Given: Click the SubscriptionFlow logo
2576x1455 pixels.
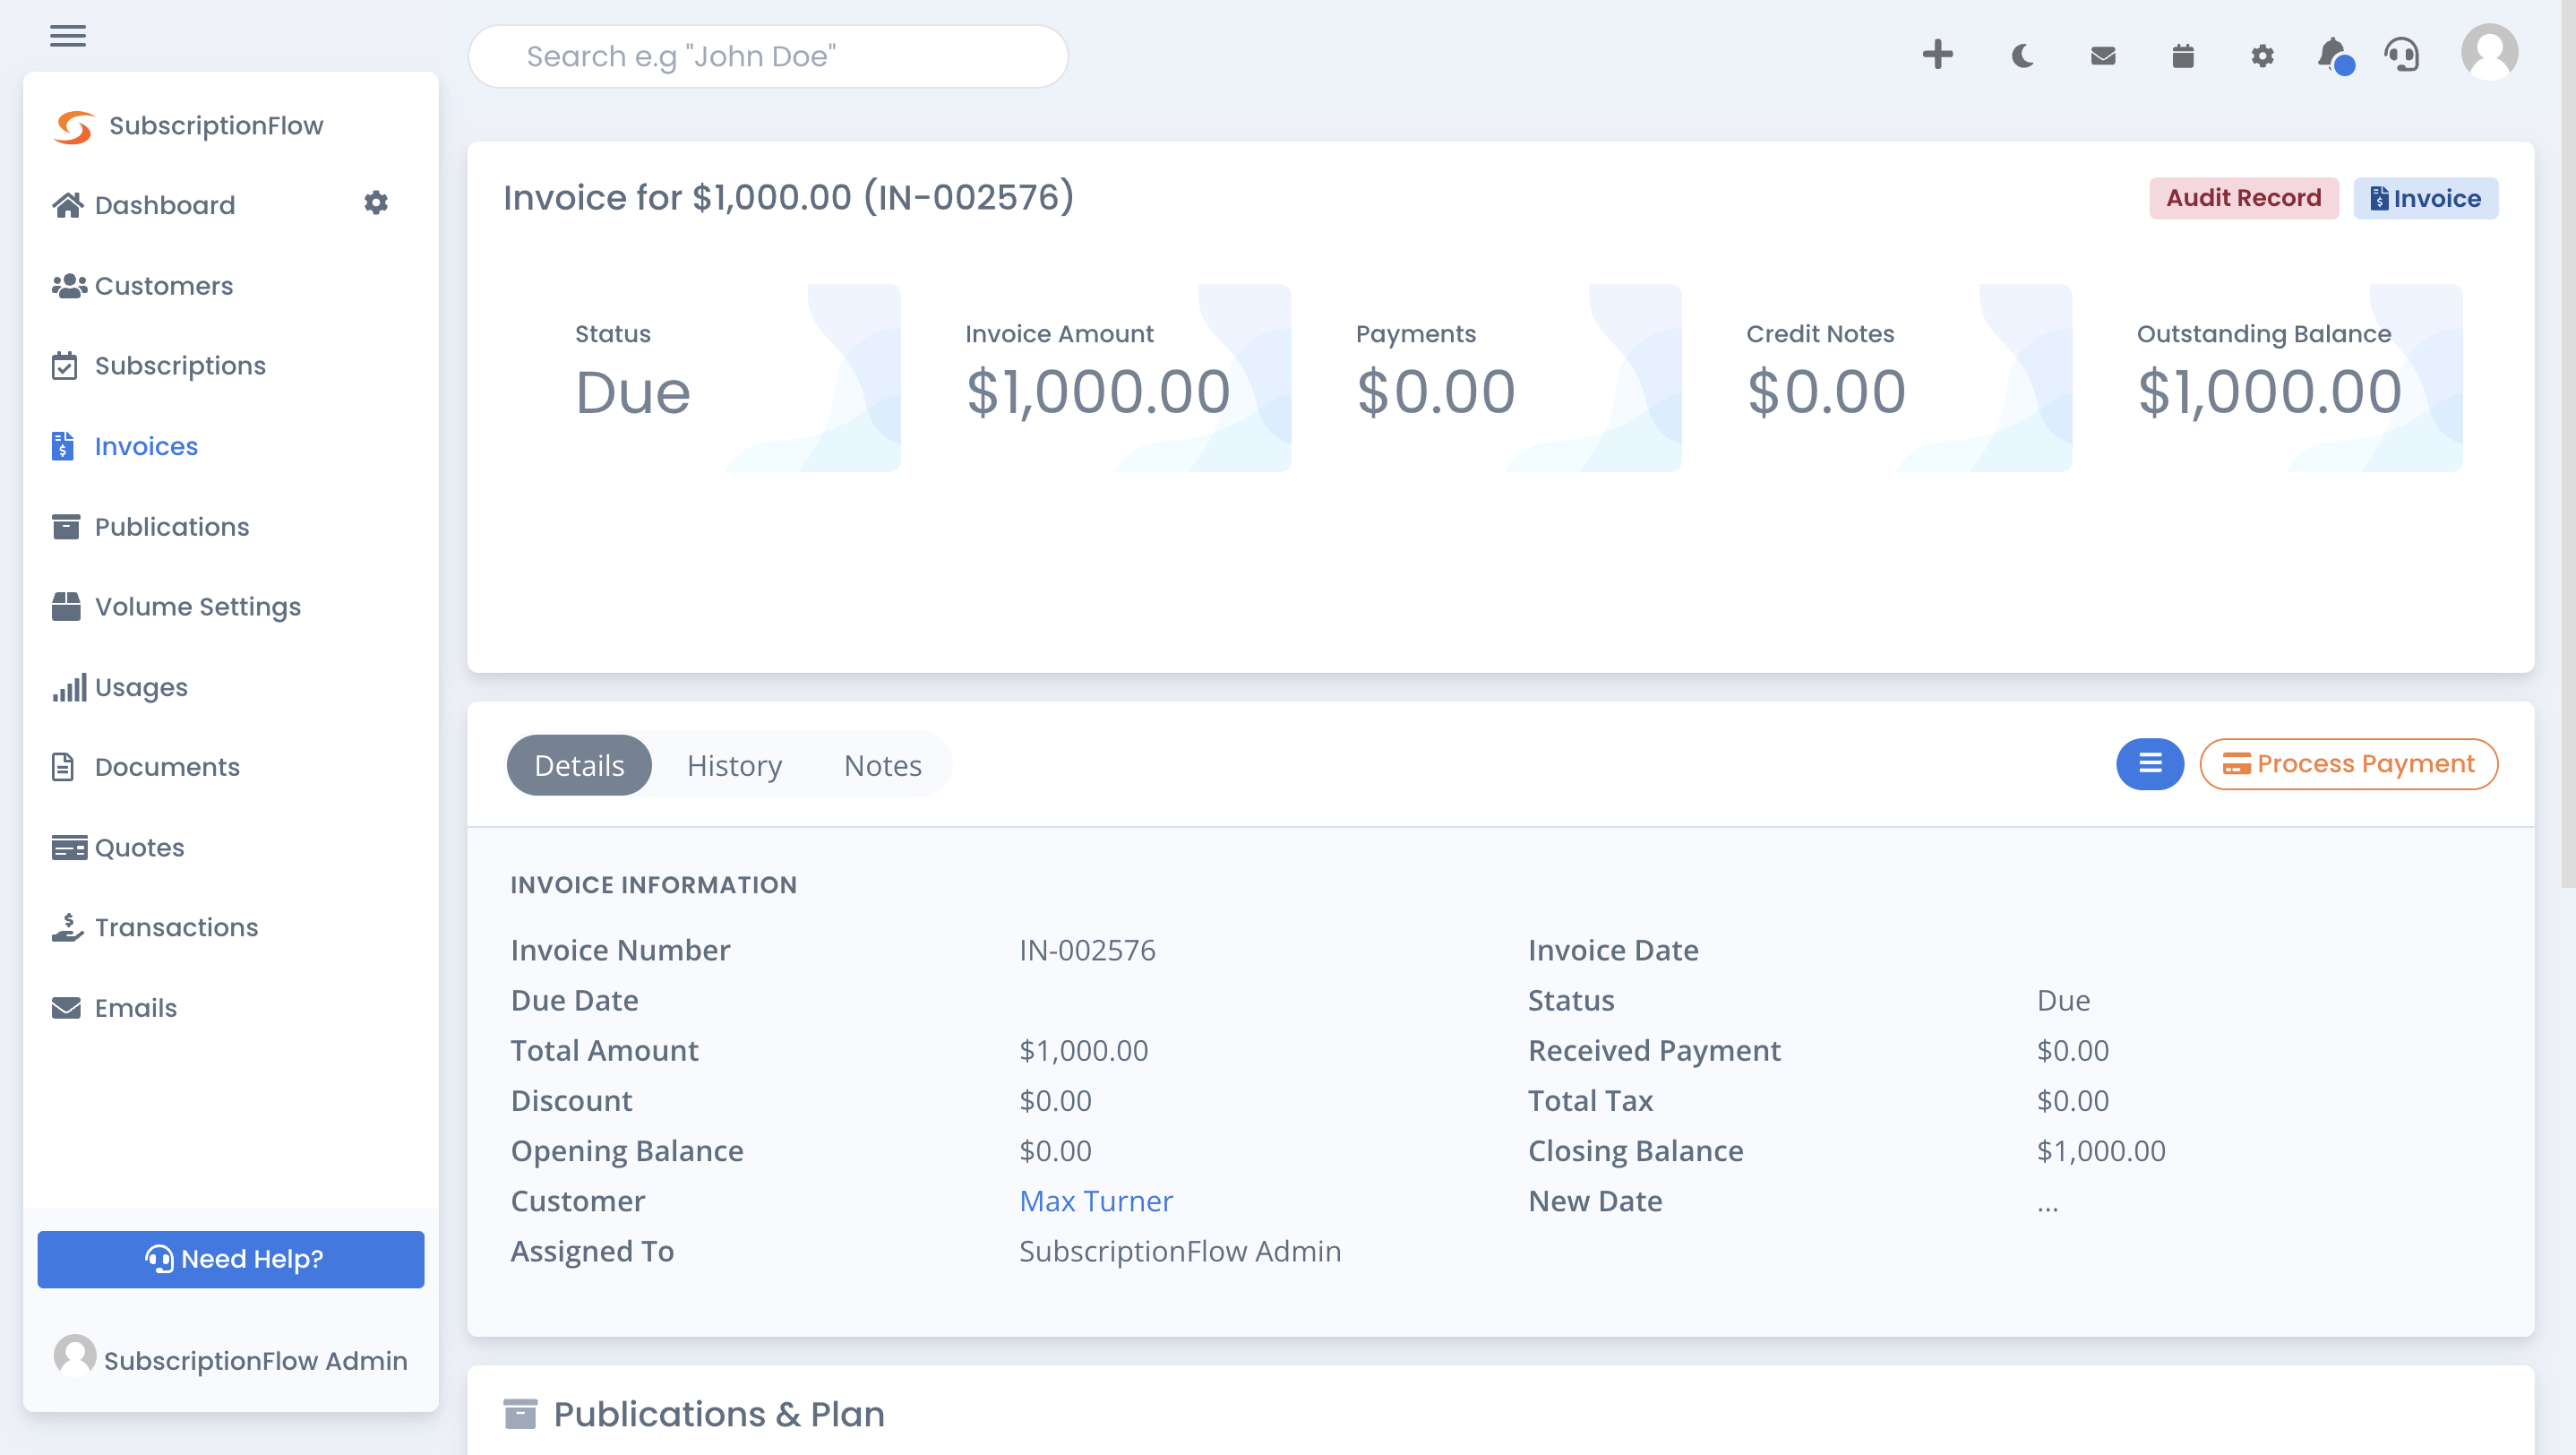Looking at the screenshot, I should 74,126.
